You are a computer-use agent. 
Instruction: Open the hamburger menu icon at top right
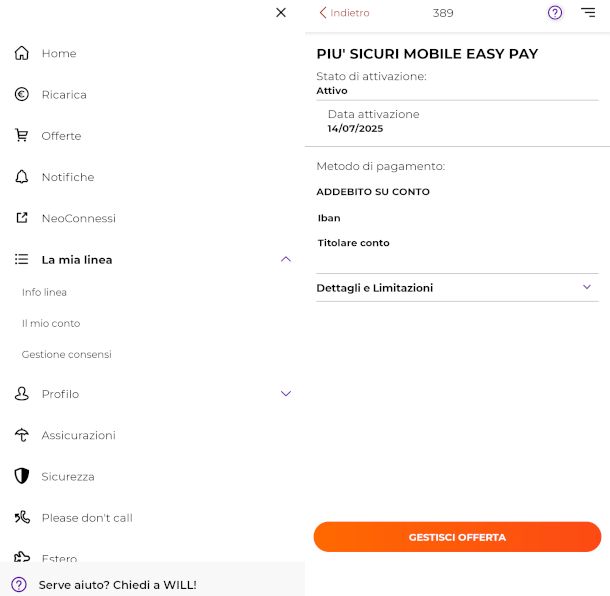587,13
